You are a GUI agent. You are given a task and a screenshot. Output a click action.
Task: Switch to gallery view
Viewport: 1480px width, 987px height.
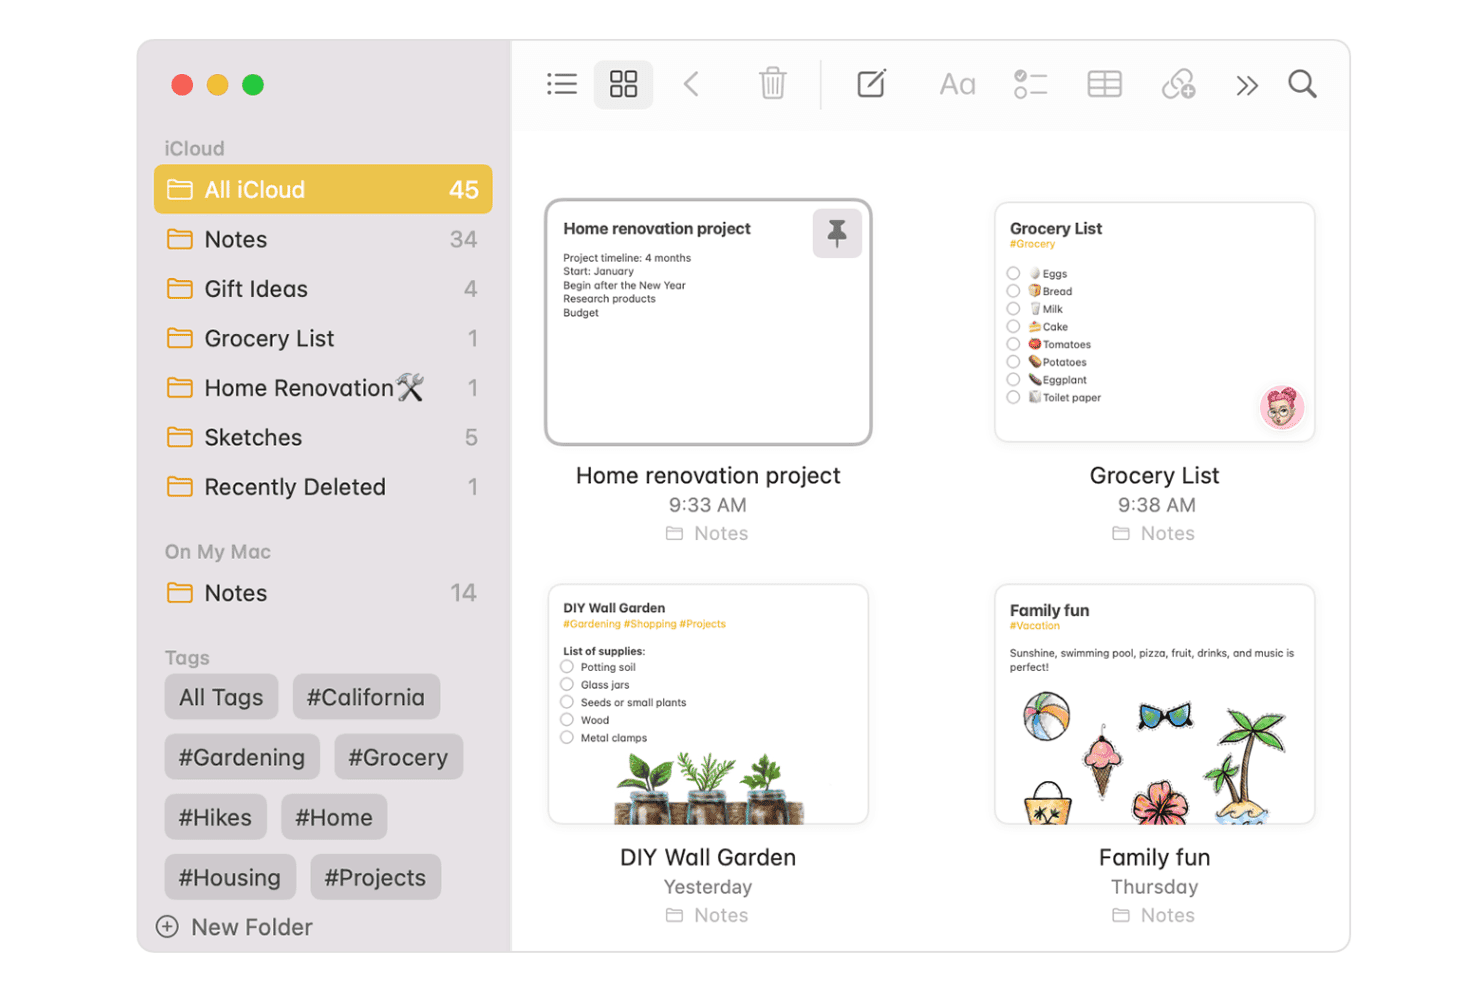pos(623,84)
